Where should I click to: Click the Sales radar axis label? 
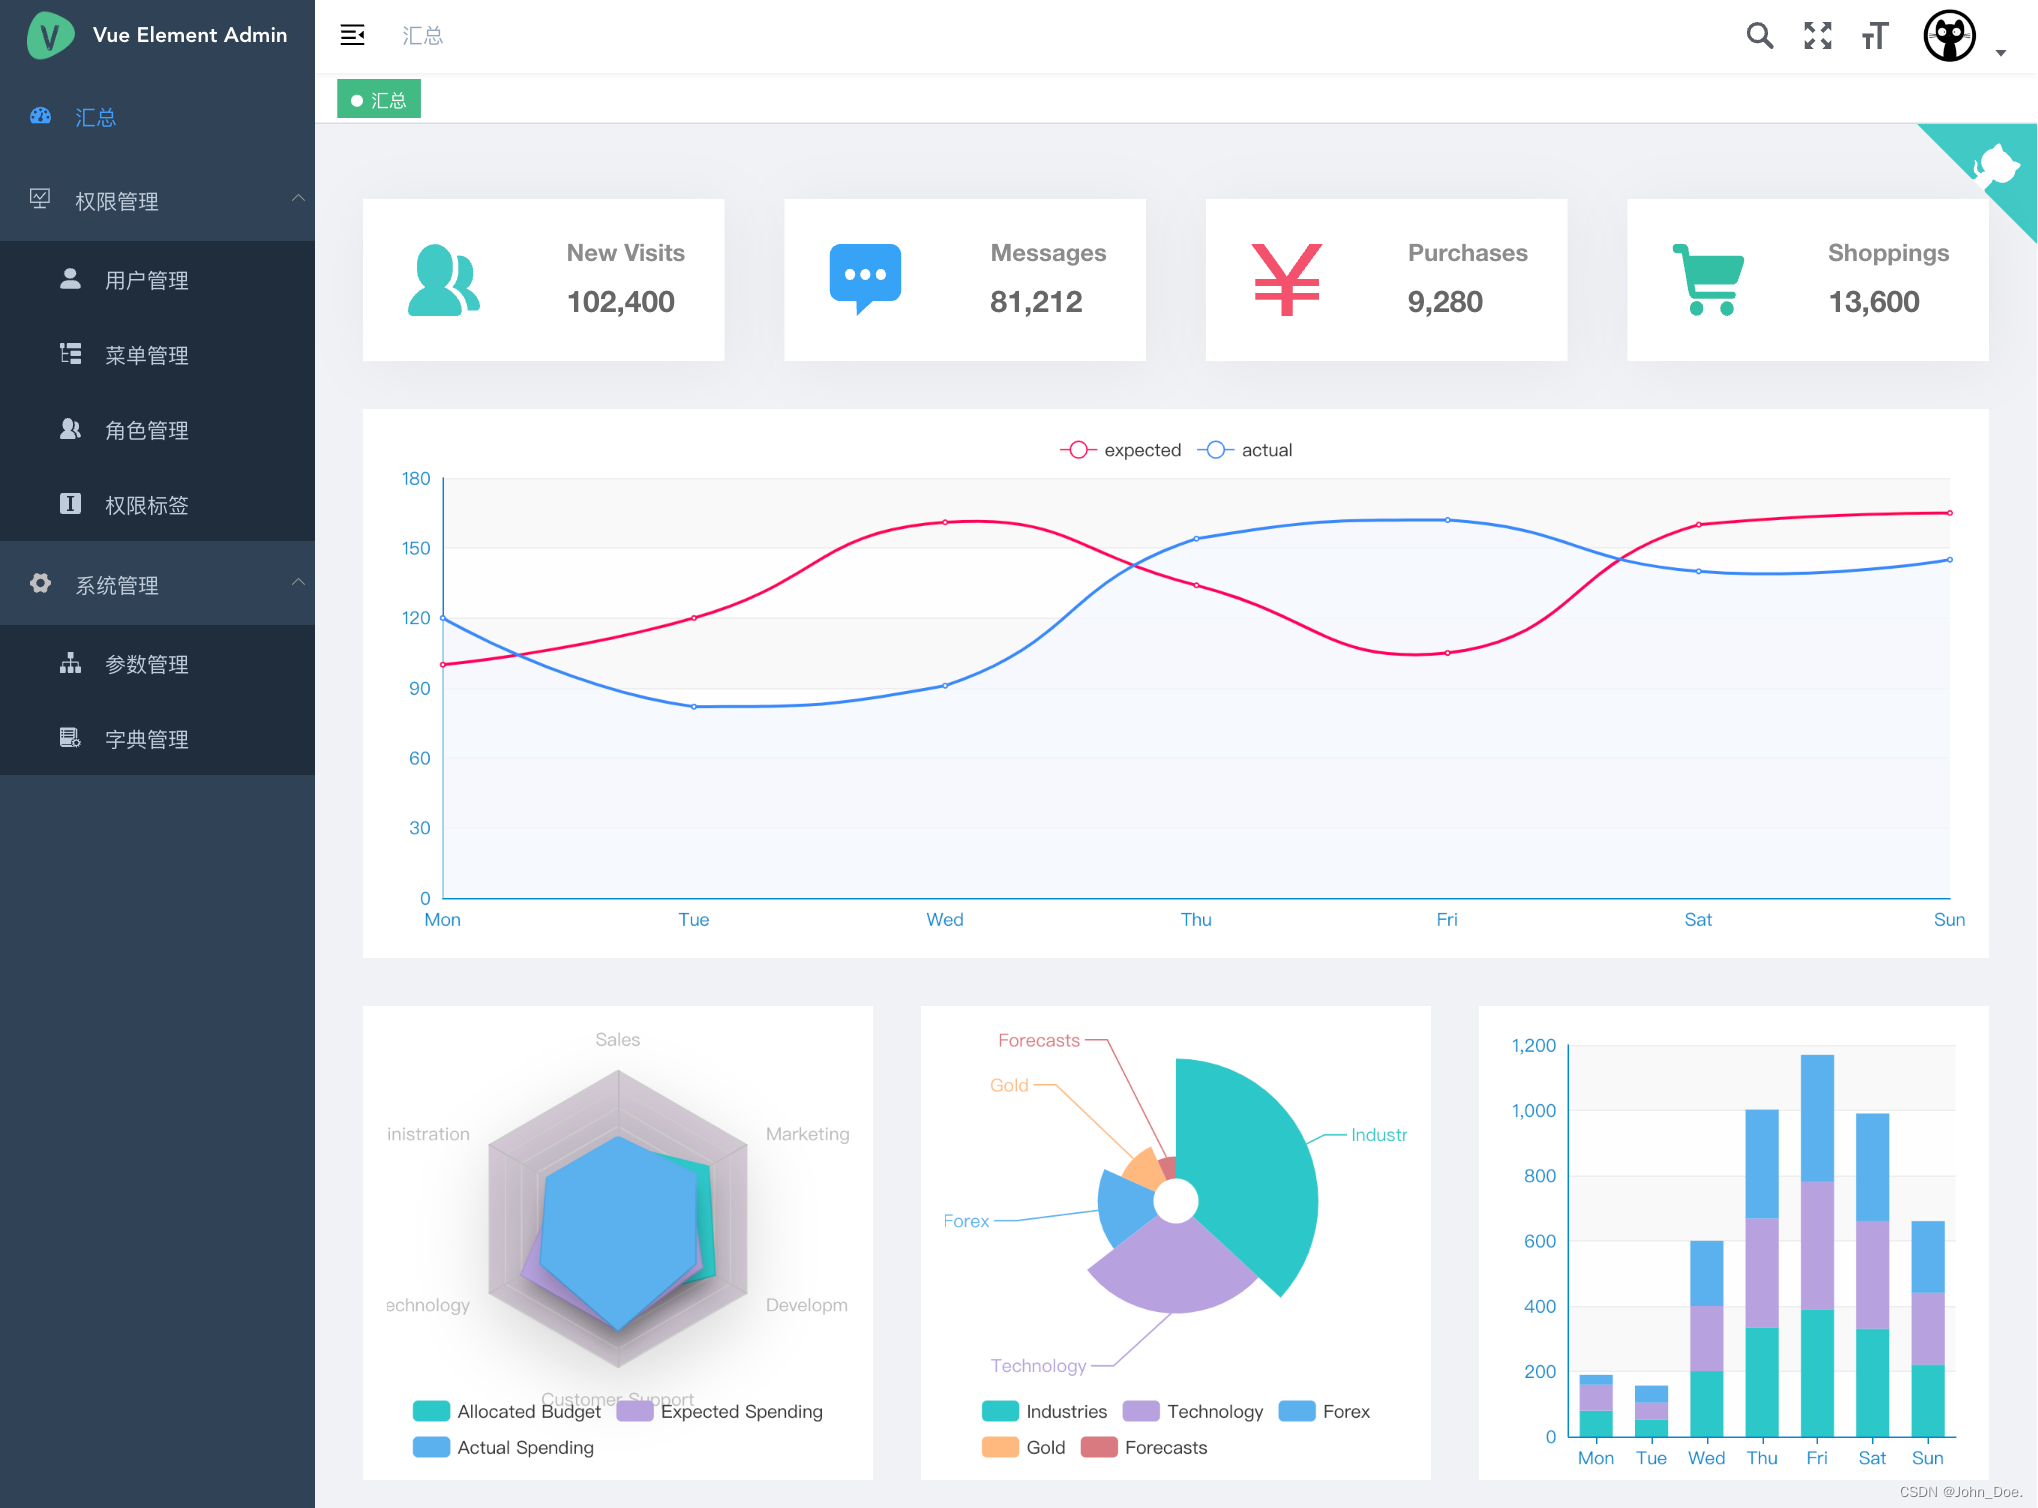click(x=618, y=1039)
